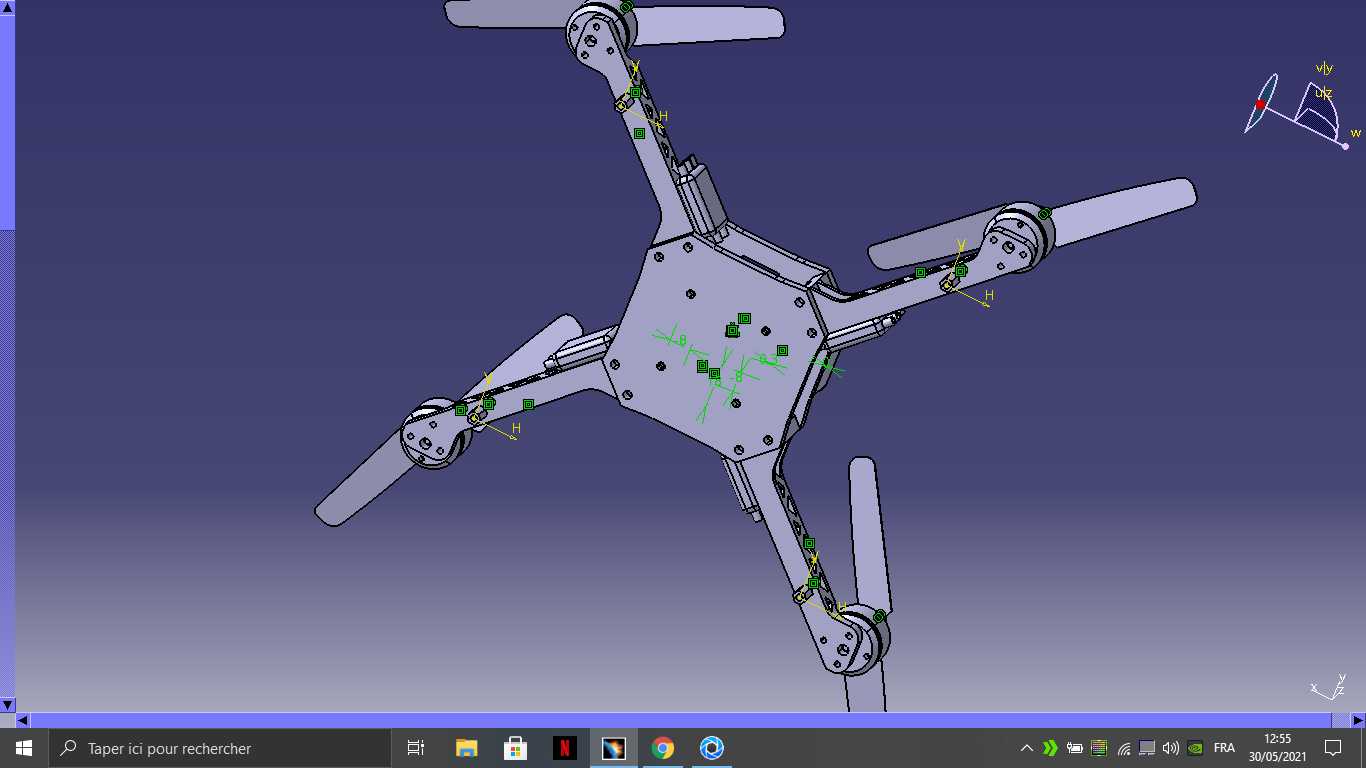
Task: Open Task View from the taskbar
Action: coord(416,748)
